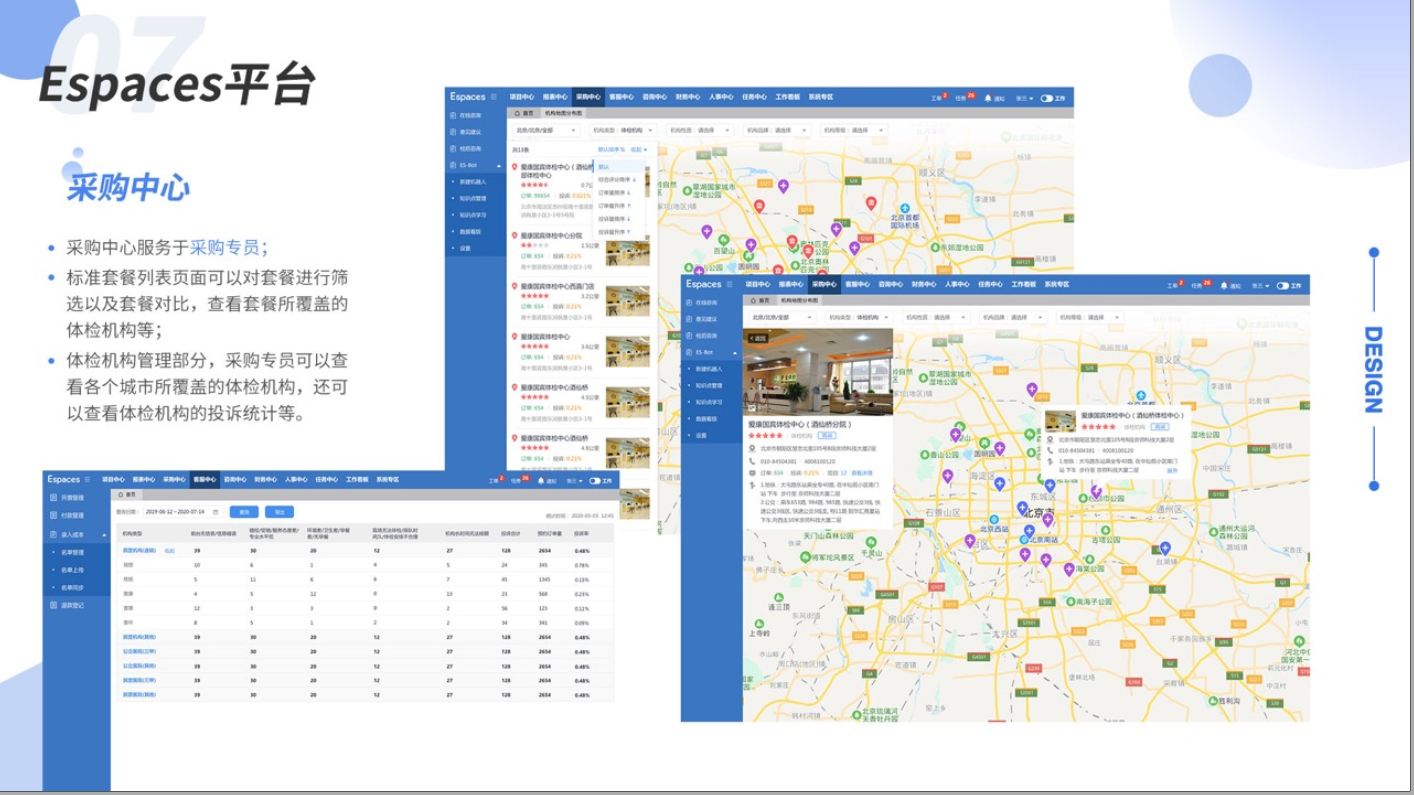The width and height of the screenshot is (1414, 795).
Task: Select 订单量升序 in sort menu
Action: [x=614, y=206]
